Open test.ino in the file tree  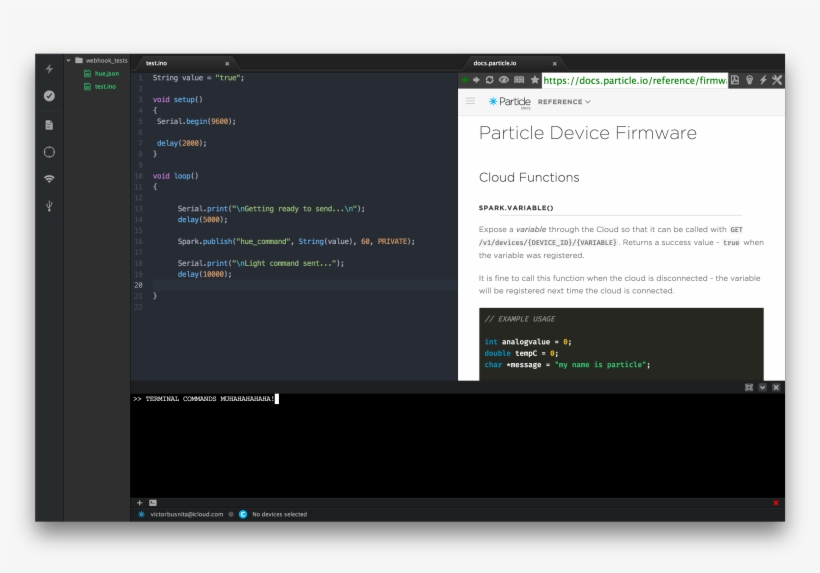click(x=100, y=87)
